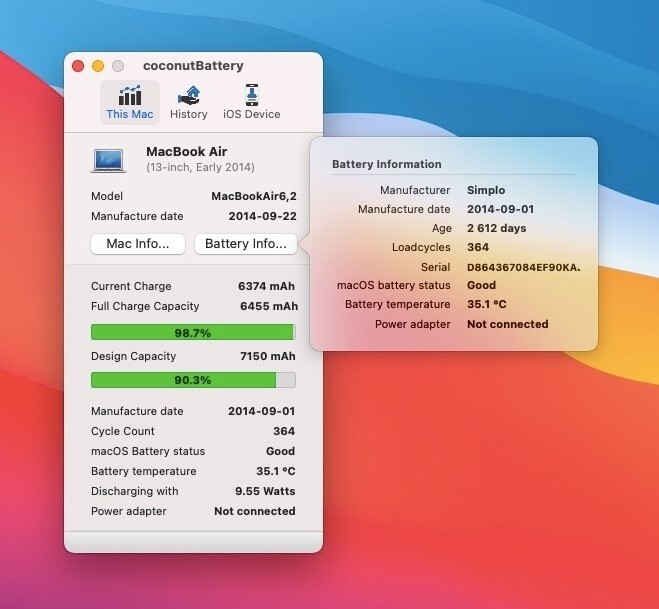Click the Design Capacity value 7150 mAh
Viewport: 659px width, 609px height.
coord(268,356)
